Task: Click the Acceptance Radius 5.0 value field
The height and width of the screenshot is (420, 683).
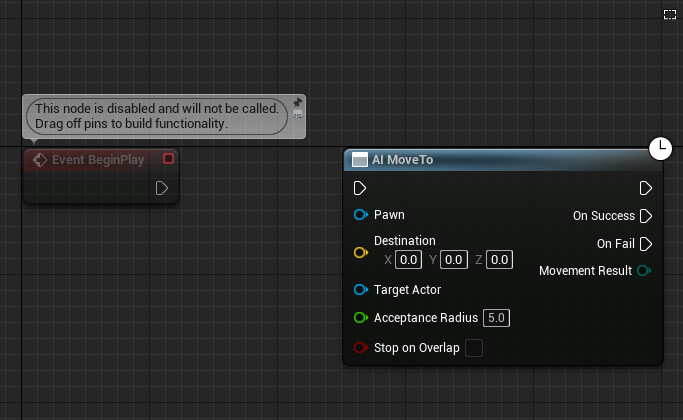Action: coord(496,318)
